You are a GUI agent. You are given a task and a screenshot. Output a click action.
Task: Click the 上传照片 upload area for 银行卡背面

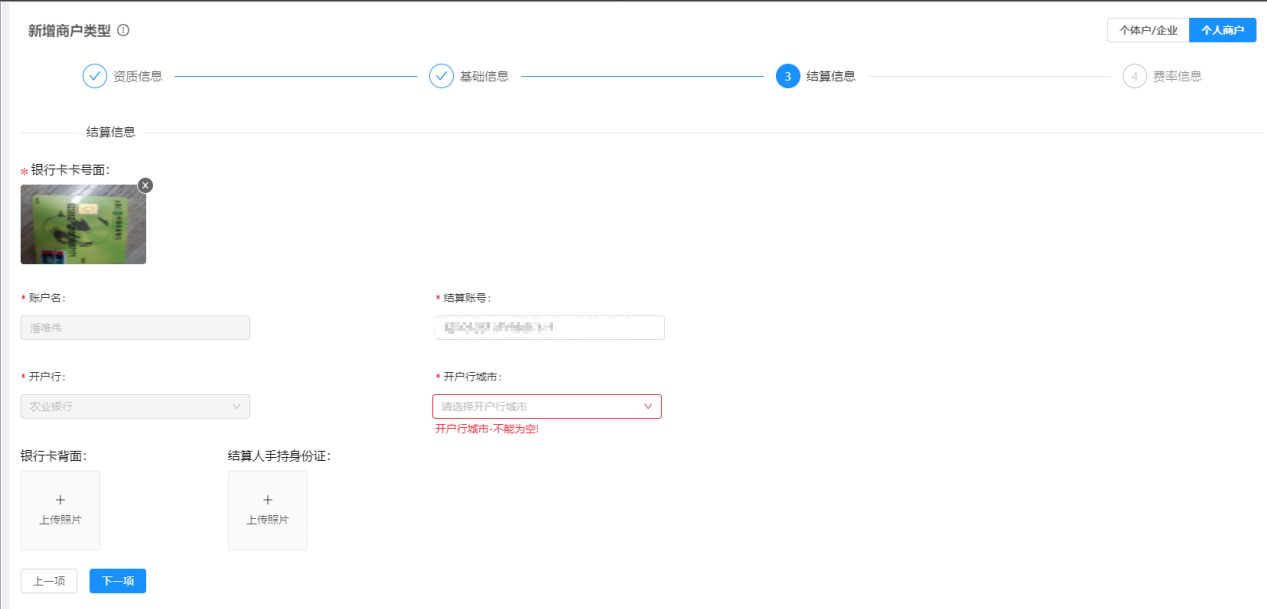(x=60, y=510)
